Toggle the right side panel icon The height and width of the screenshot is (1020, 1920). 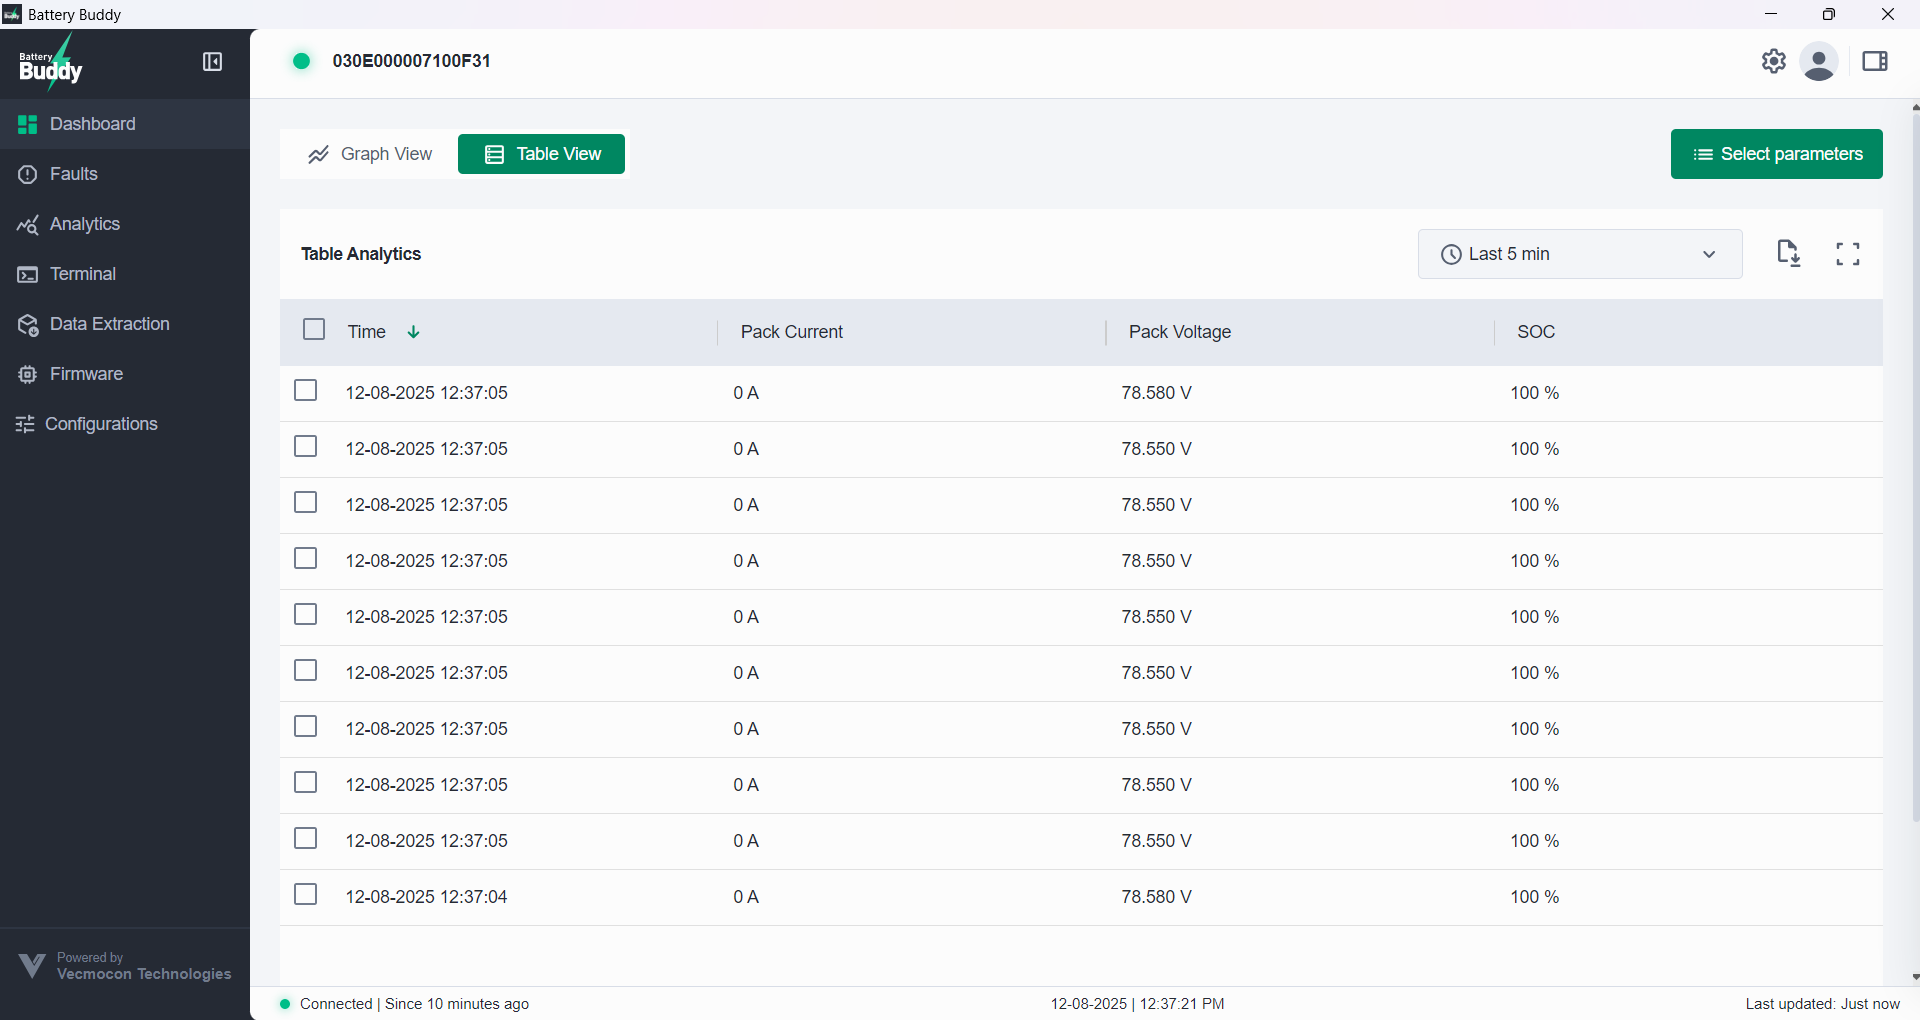point(1874,62)
